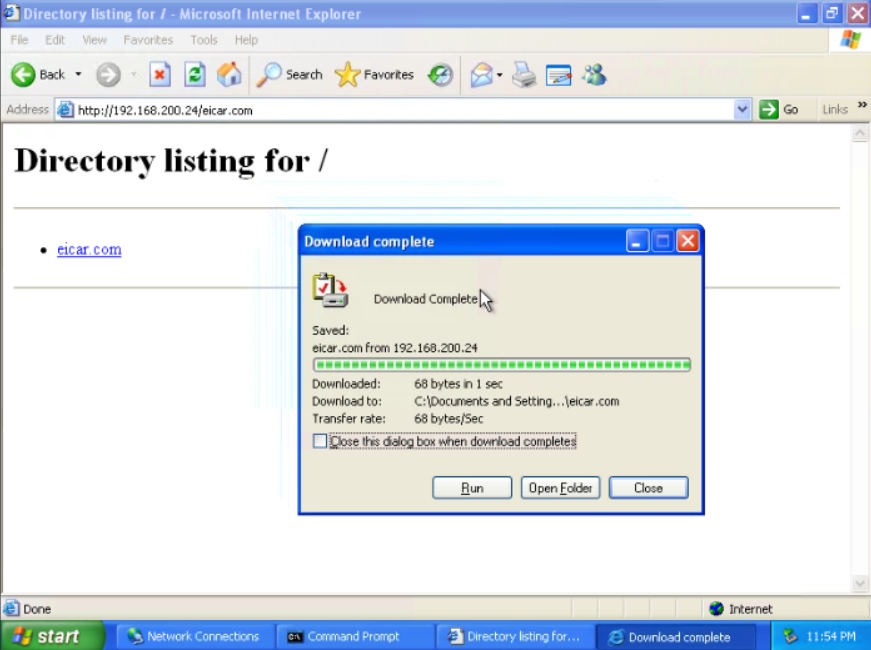871x650 pixels.
Task: Click the green download progress bar
Action: [x=502, y=365]
